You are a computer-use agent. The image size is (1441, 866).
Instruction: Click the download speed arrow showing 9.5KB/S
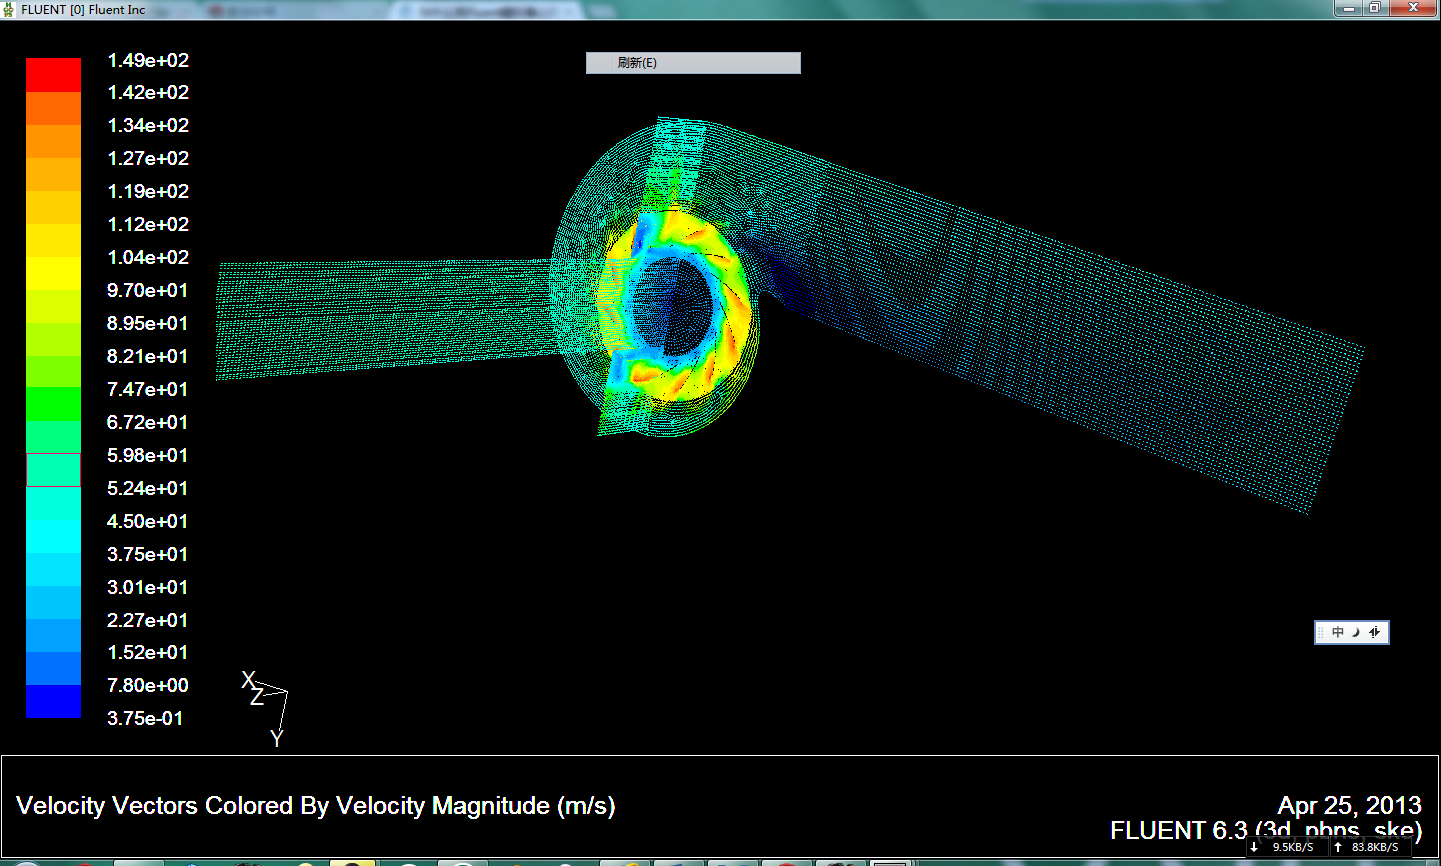(x=1254, y=847)
